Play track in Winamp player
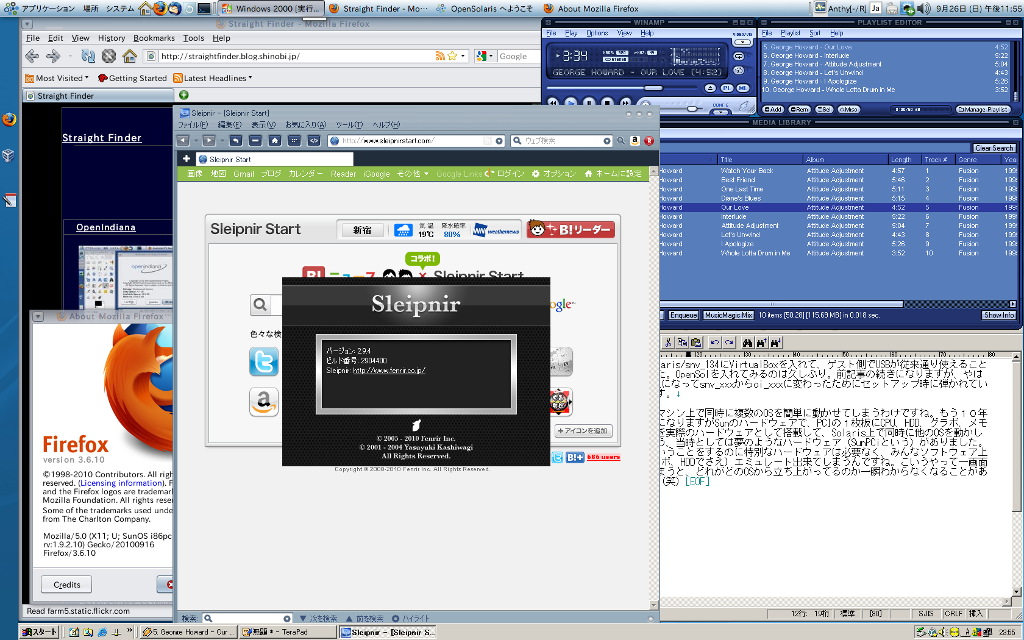1024x640 pixels. (571, 103)
